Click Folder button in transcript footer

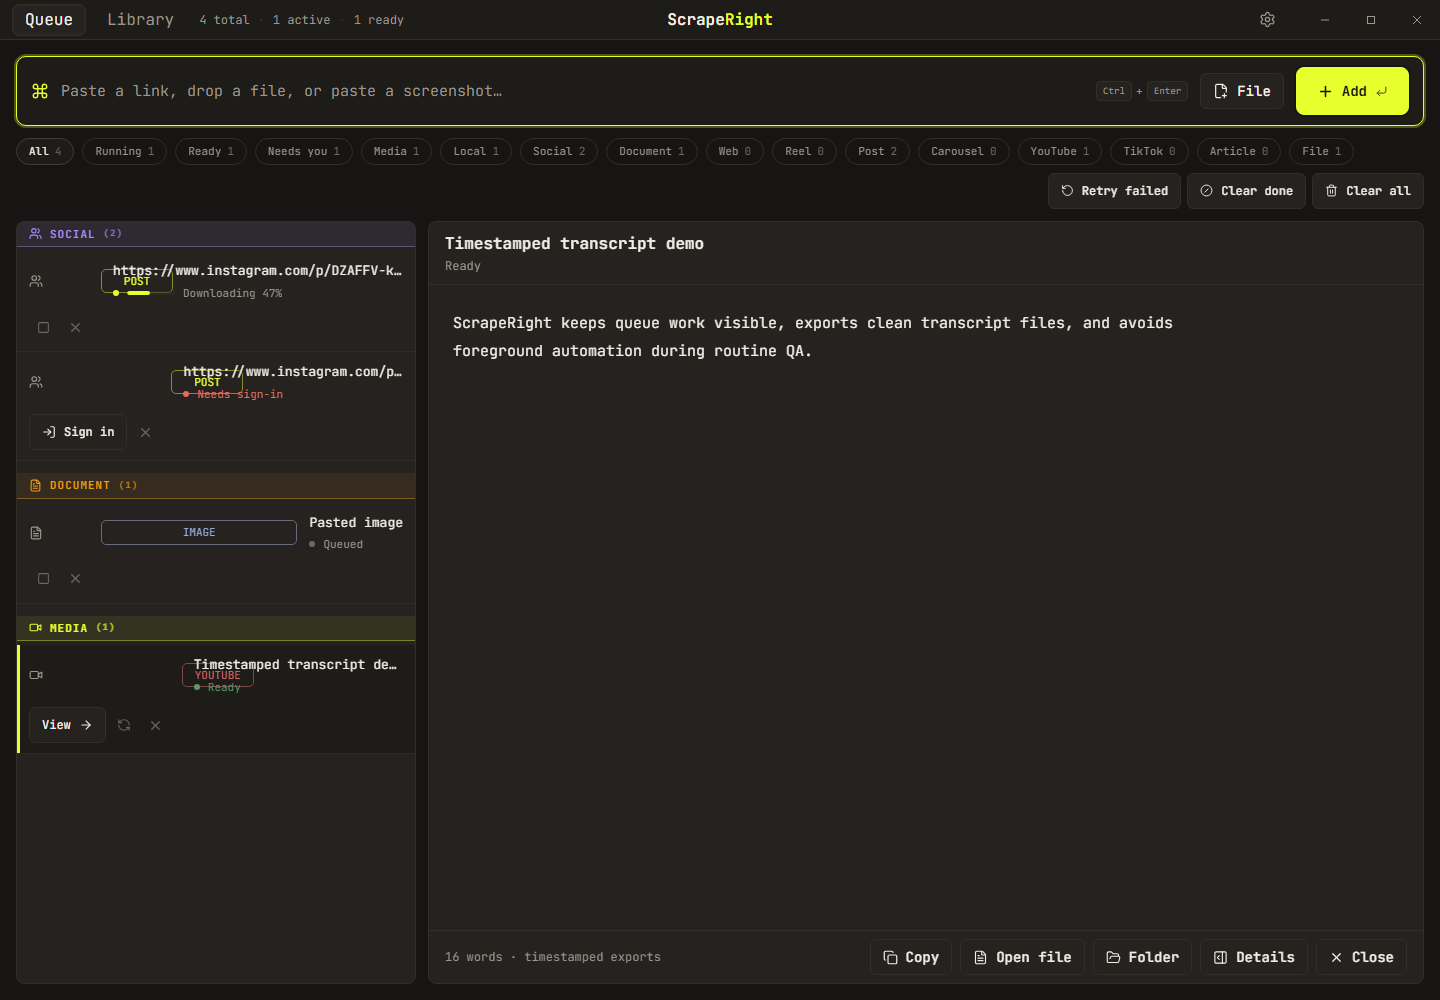click(x=1142, y=957)
